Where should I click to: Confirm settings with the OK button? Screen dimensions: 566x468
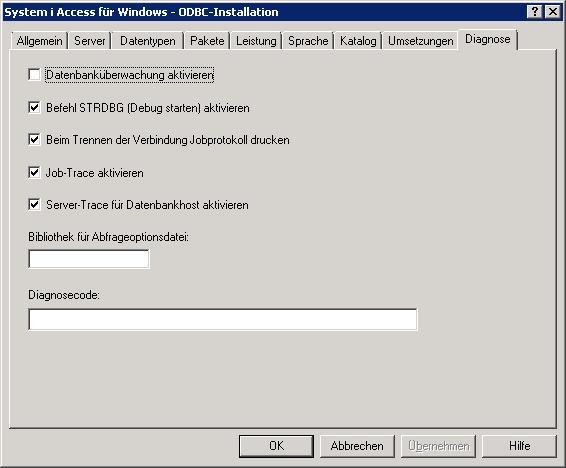point(277,446)
